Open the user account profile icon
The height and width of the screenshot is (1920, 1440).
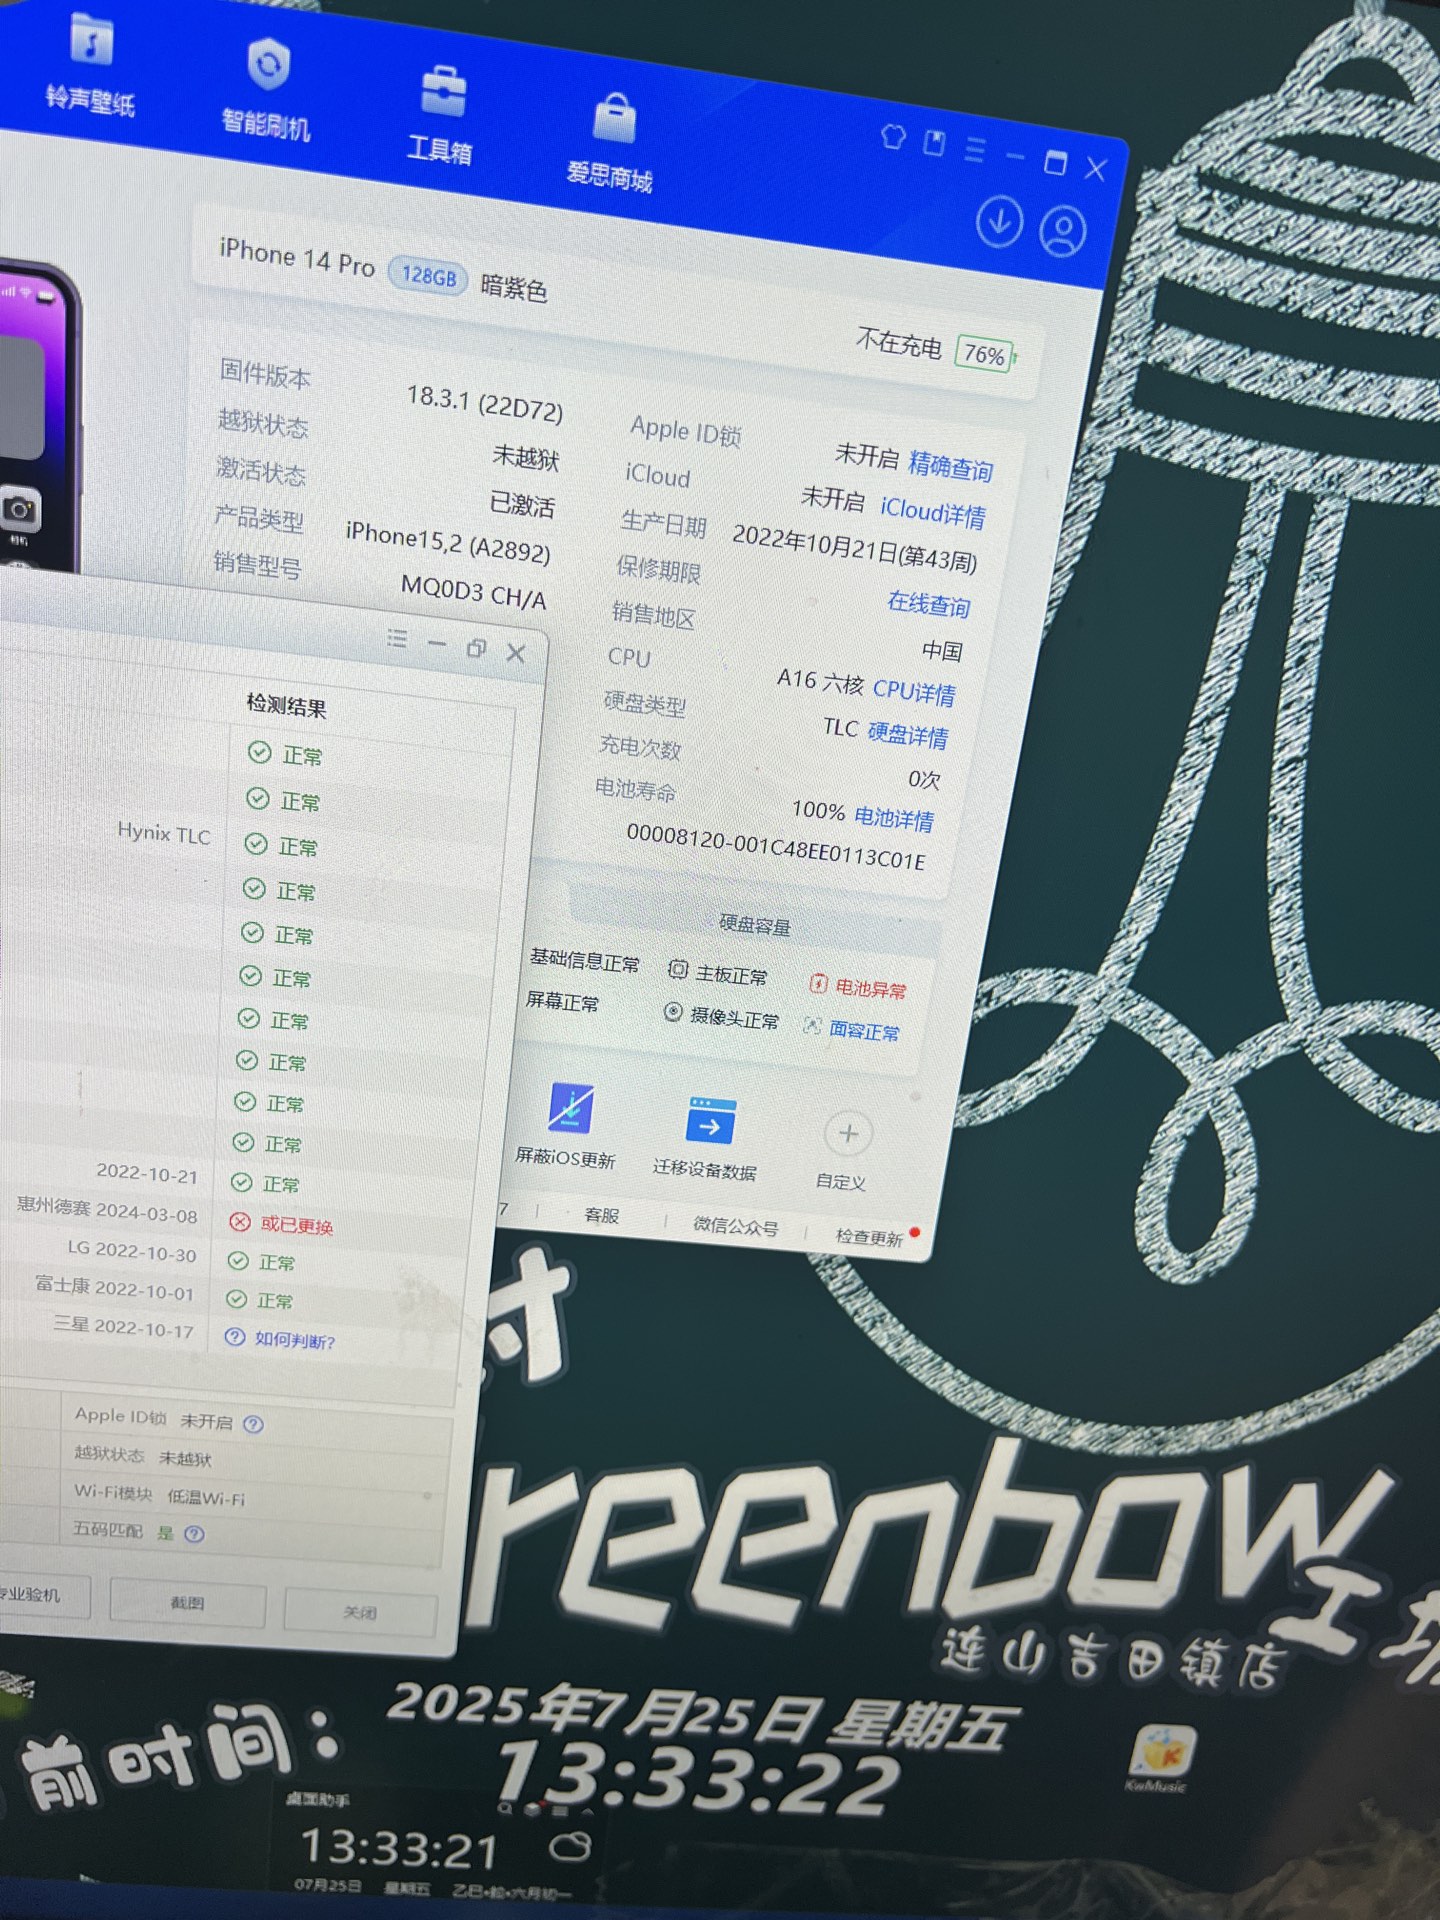(1063, 232)
